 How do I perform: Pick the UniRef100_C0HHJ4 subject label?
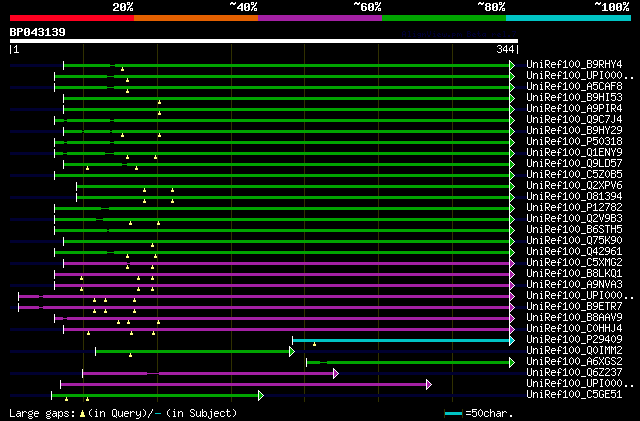pyautogui.click(x=574, y=329)
